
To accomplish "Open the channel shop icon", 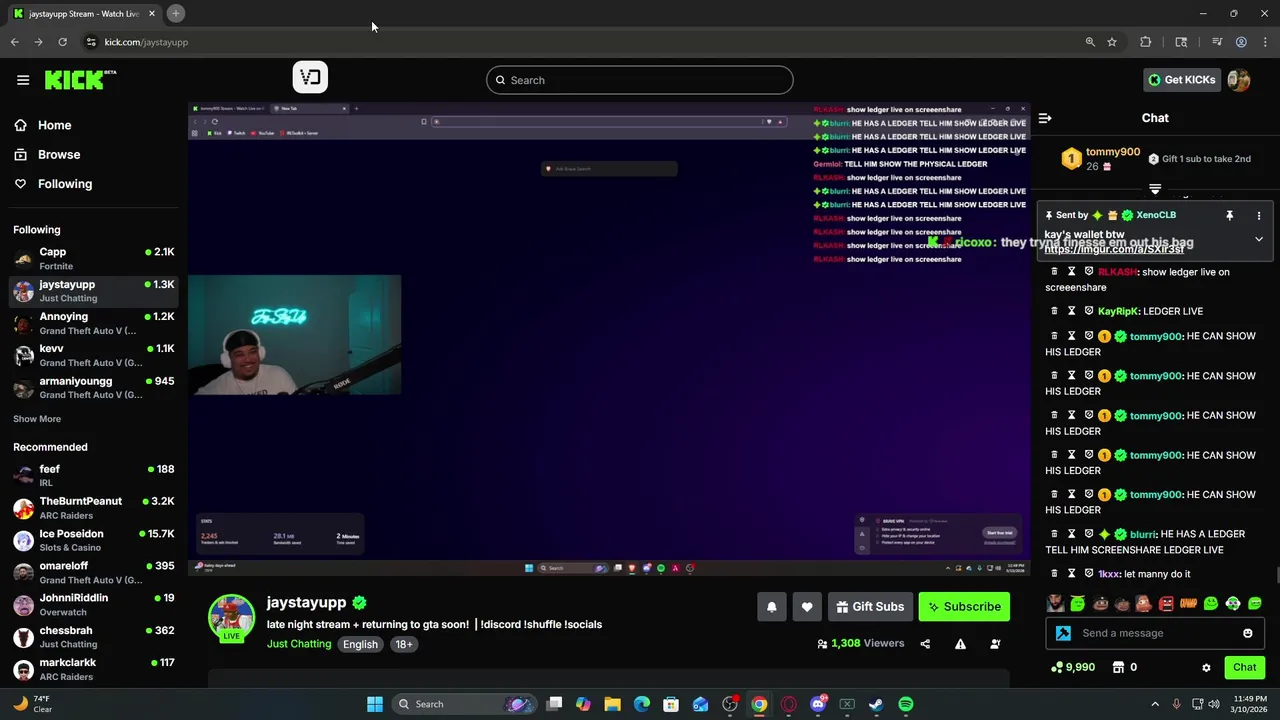I will coord(1118,667).
